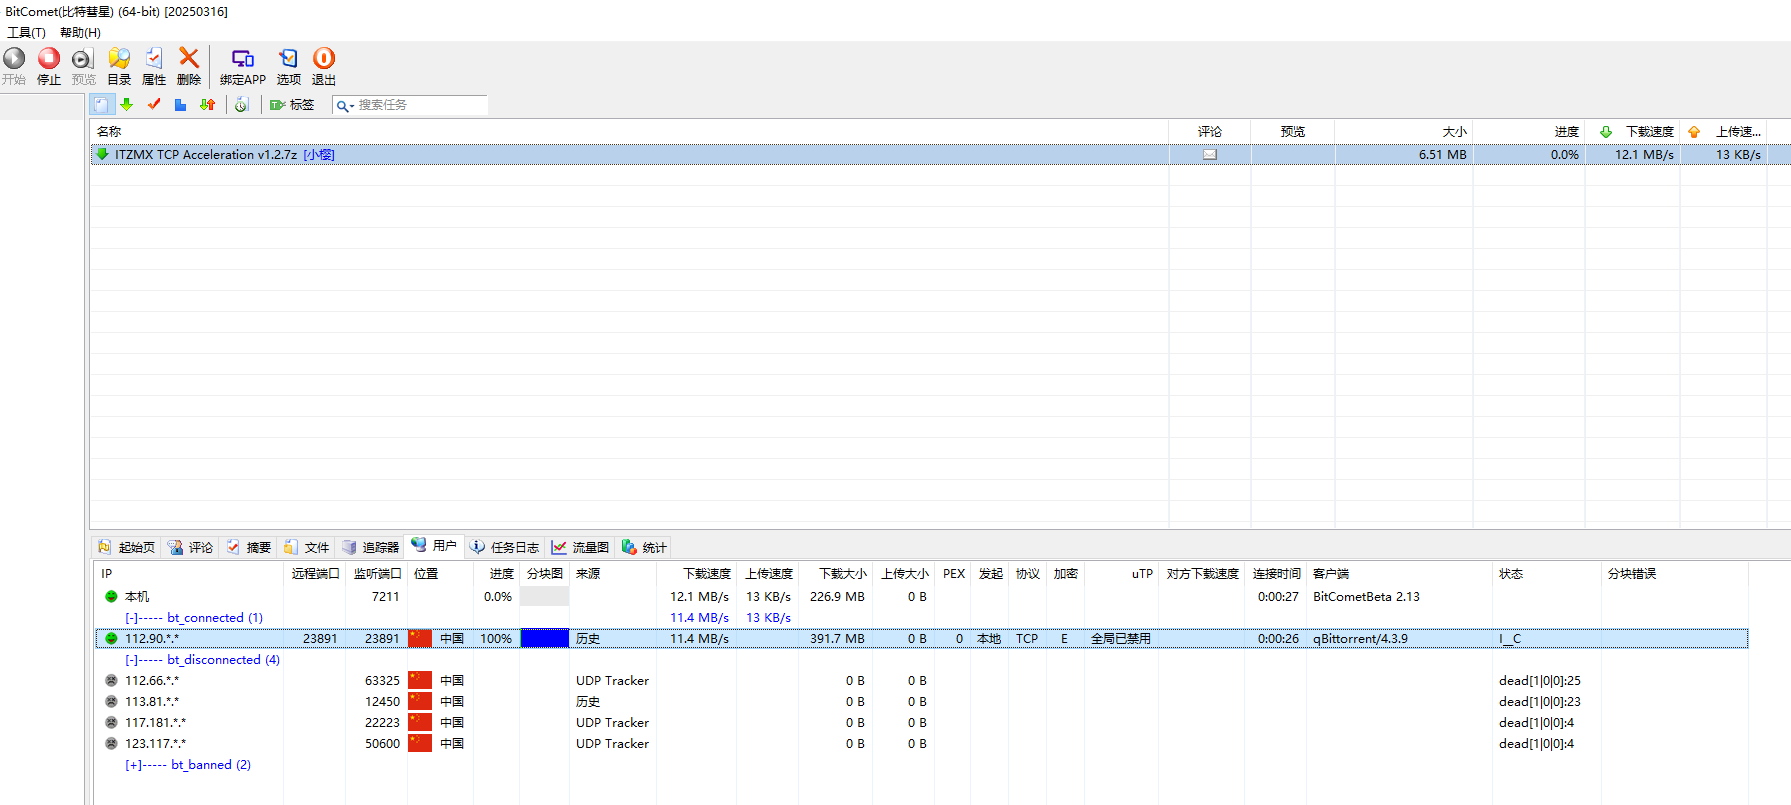This screenshot has height=805, width=1791.
Task: Open the 帮助(H) menu
Action: coord(80,32)
